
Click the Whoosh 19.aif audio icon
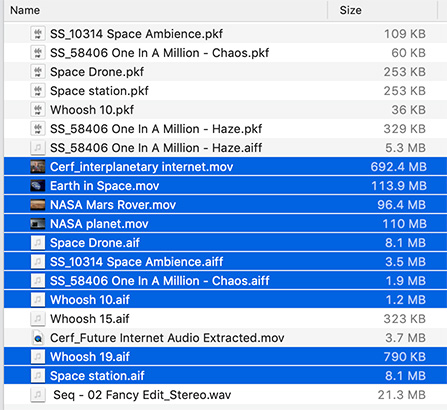[38, 357]
